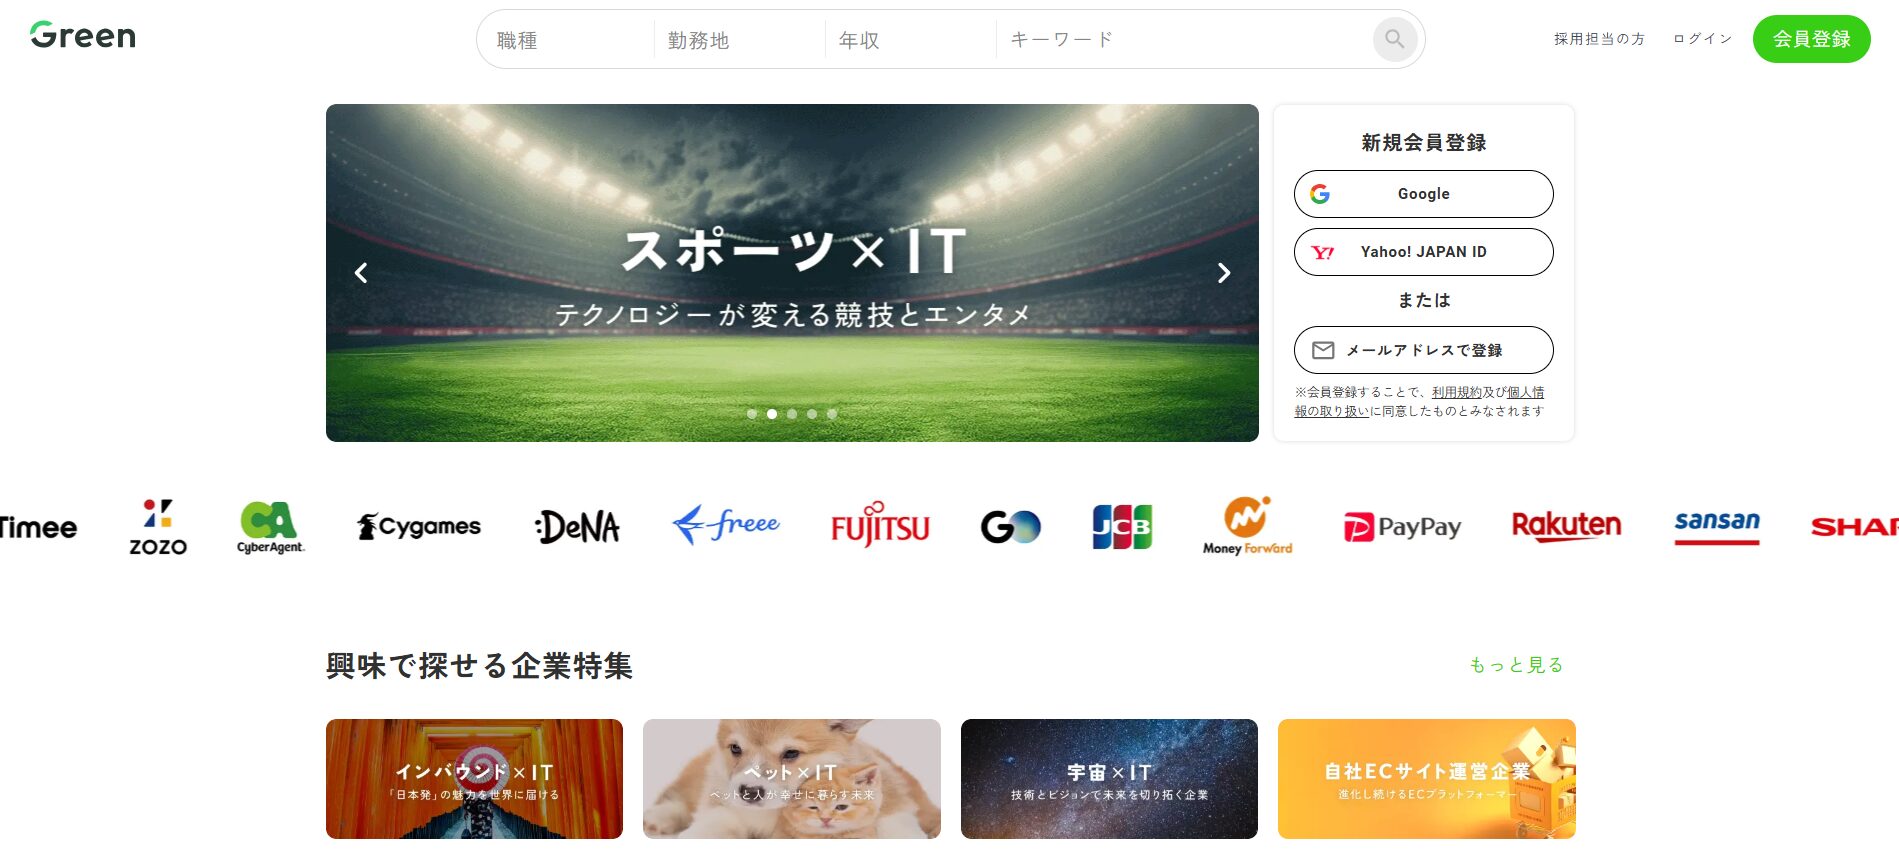Sign up with Yahoo! JAPAN ID
This screenshot has height=852, width=1899.
(1423, 252)
